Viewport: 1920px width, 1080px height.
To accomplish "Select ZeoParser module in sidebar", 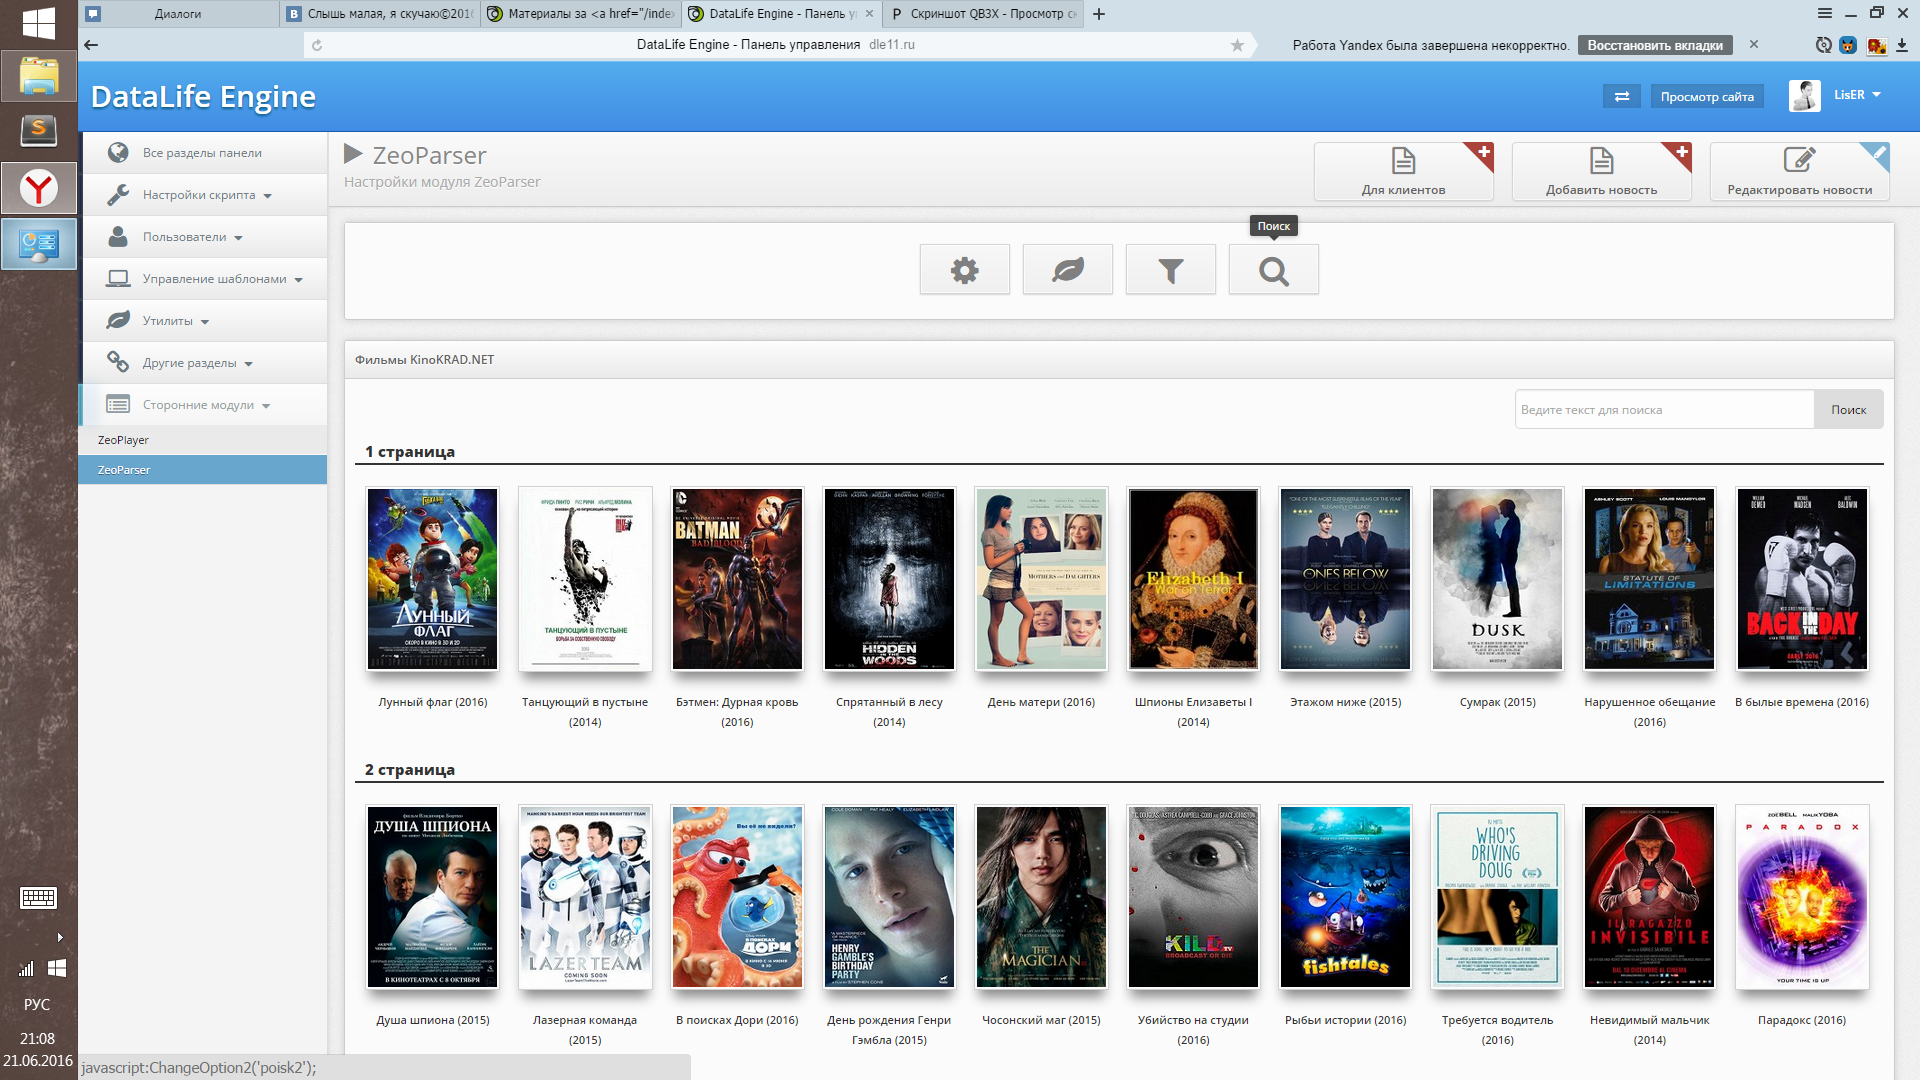I will pyautogui.click(x=203, y=470).
